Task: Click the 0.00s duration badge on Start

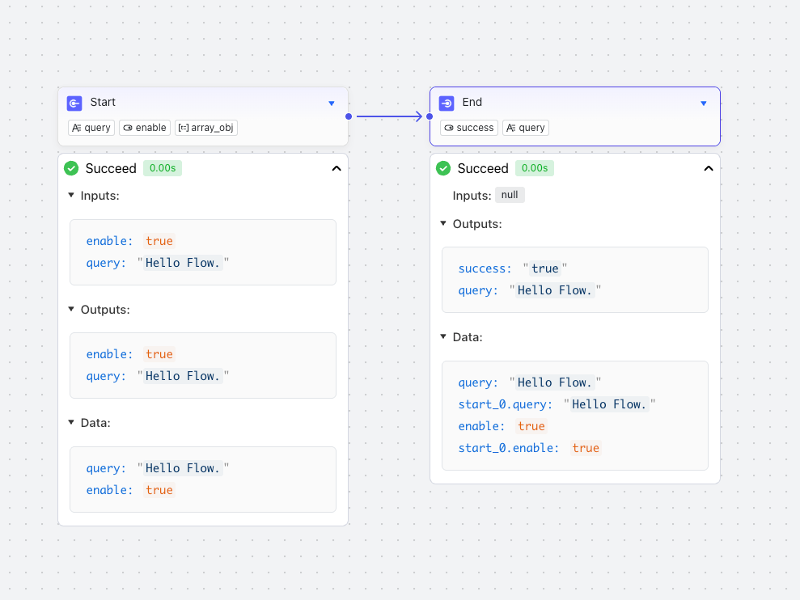Action: point(162,168)
